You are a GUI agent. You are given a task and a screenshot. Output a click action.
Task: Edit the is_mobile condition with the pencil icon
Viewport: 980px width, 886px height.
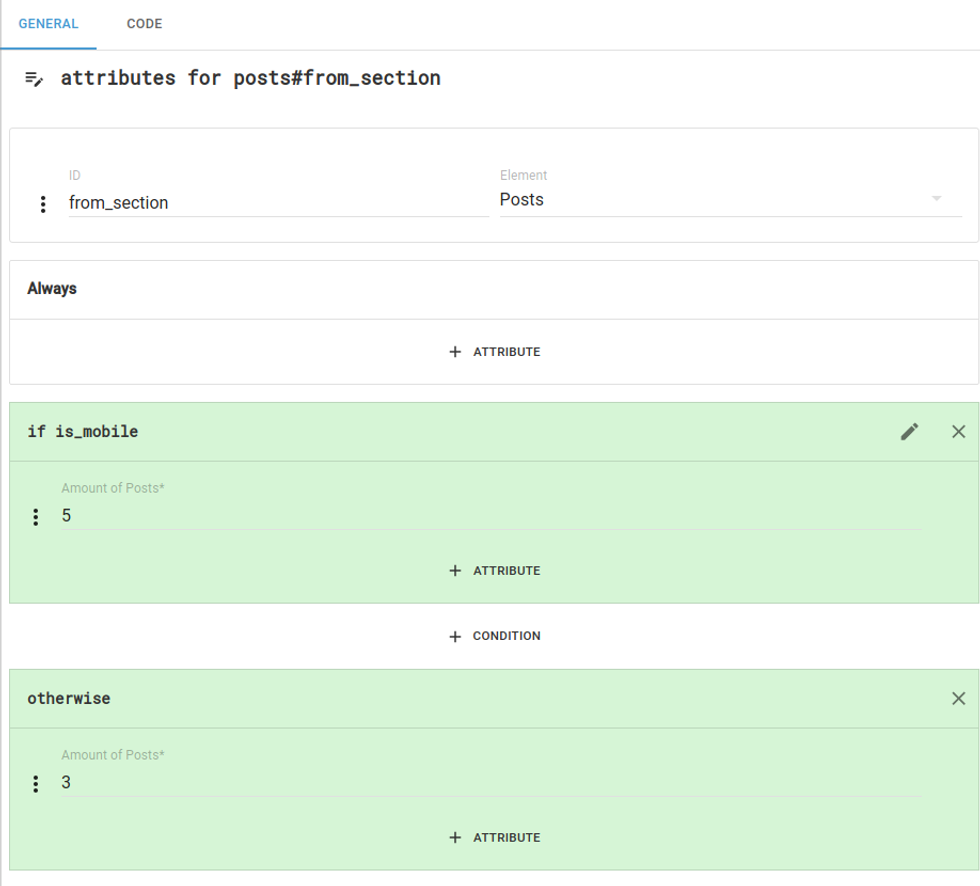(x=909, y=432)
